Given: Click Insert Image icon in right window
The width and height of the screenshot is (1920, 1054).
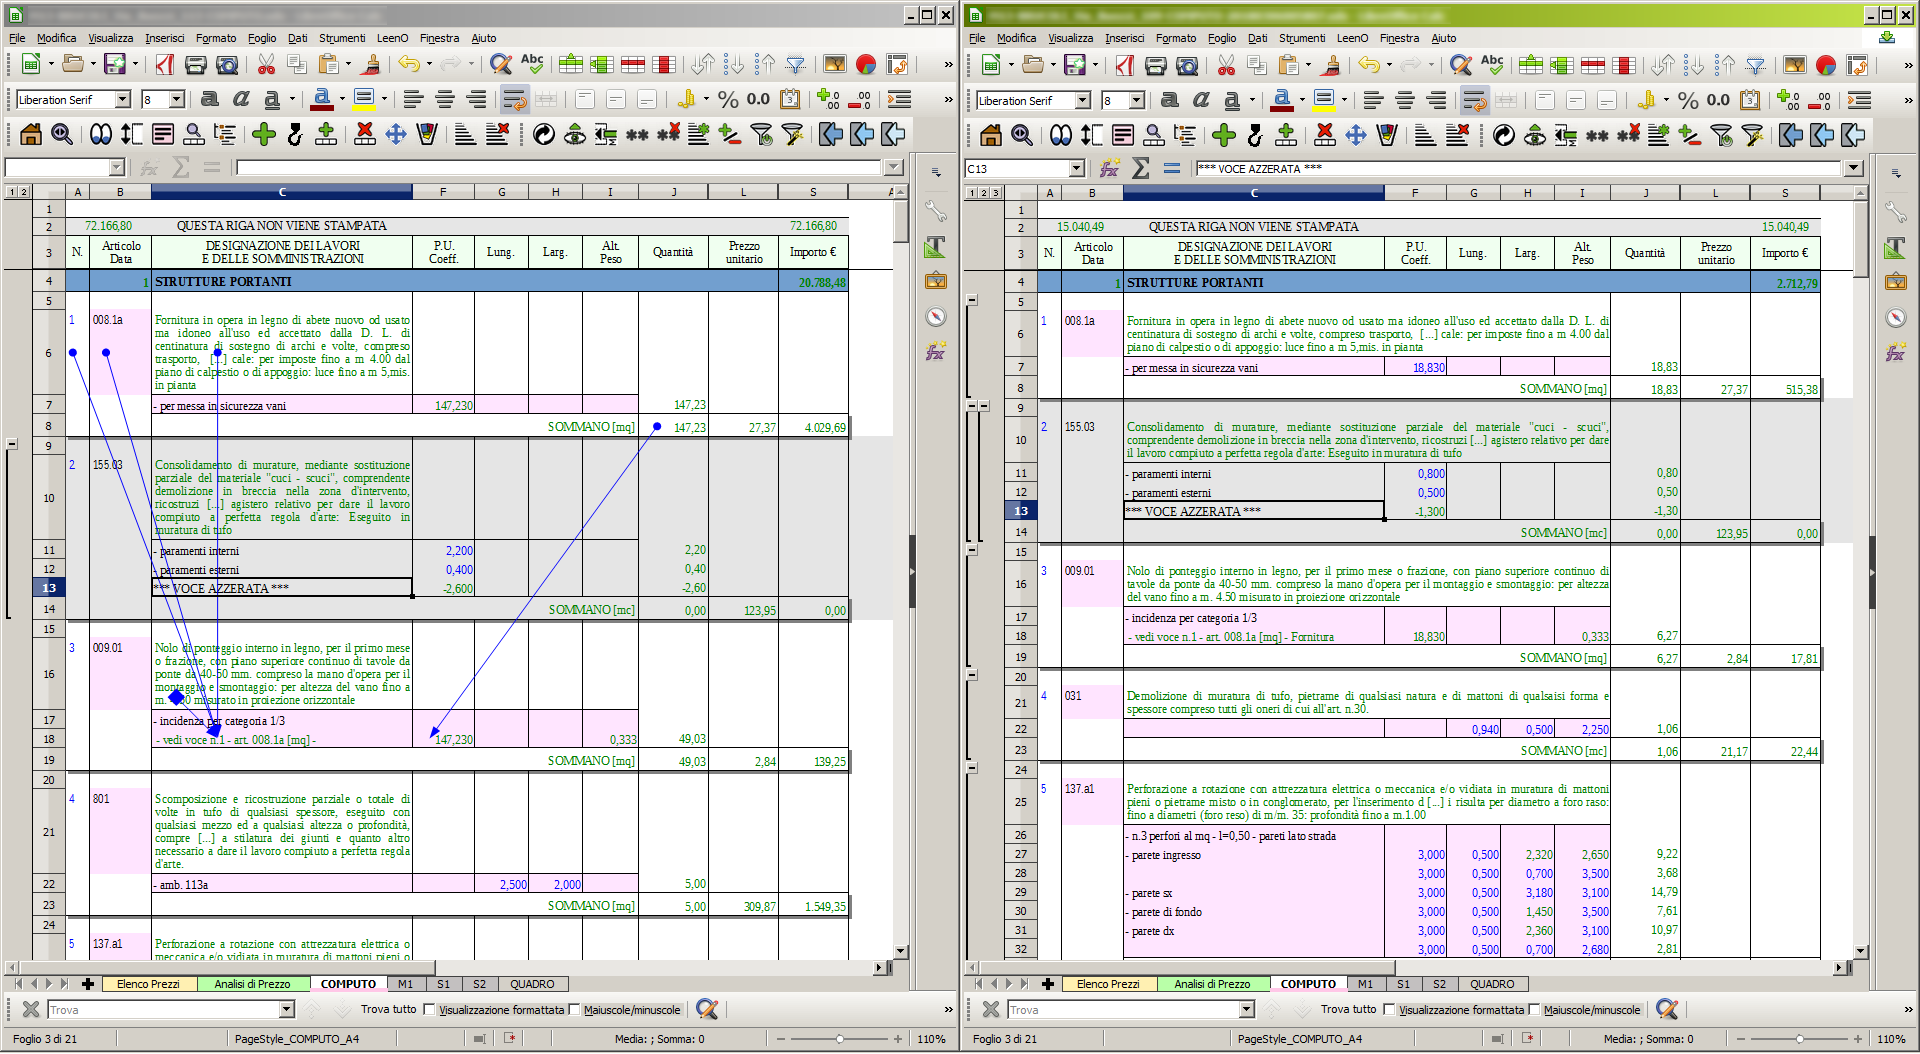Looking at the screenshot, I should click(x=1794, y=65).
